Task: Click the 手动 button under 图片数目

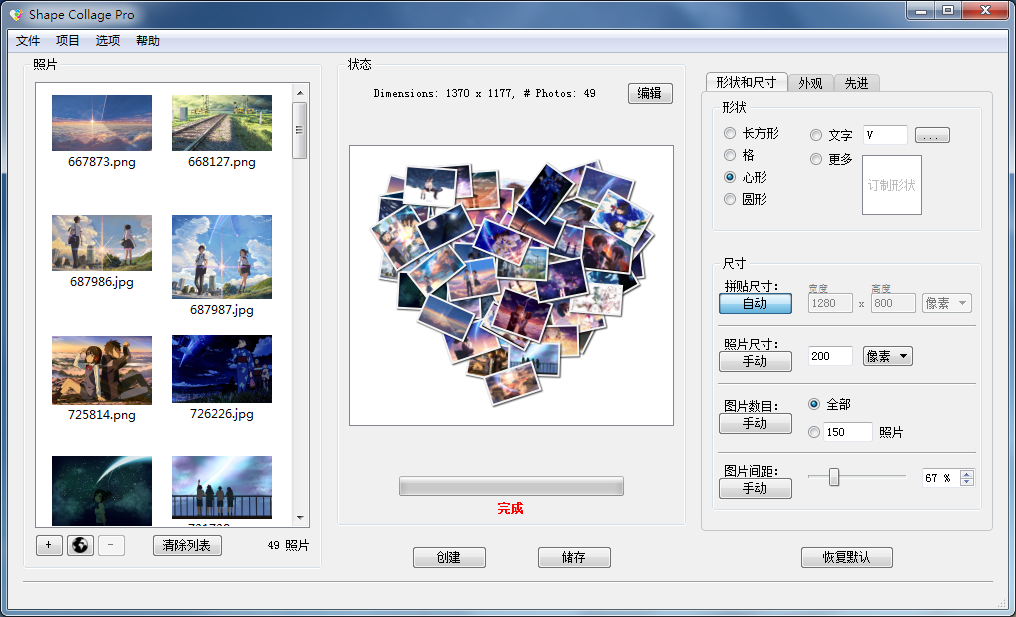Action: 756,424
